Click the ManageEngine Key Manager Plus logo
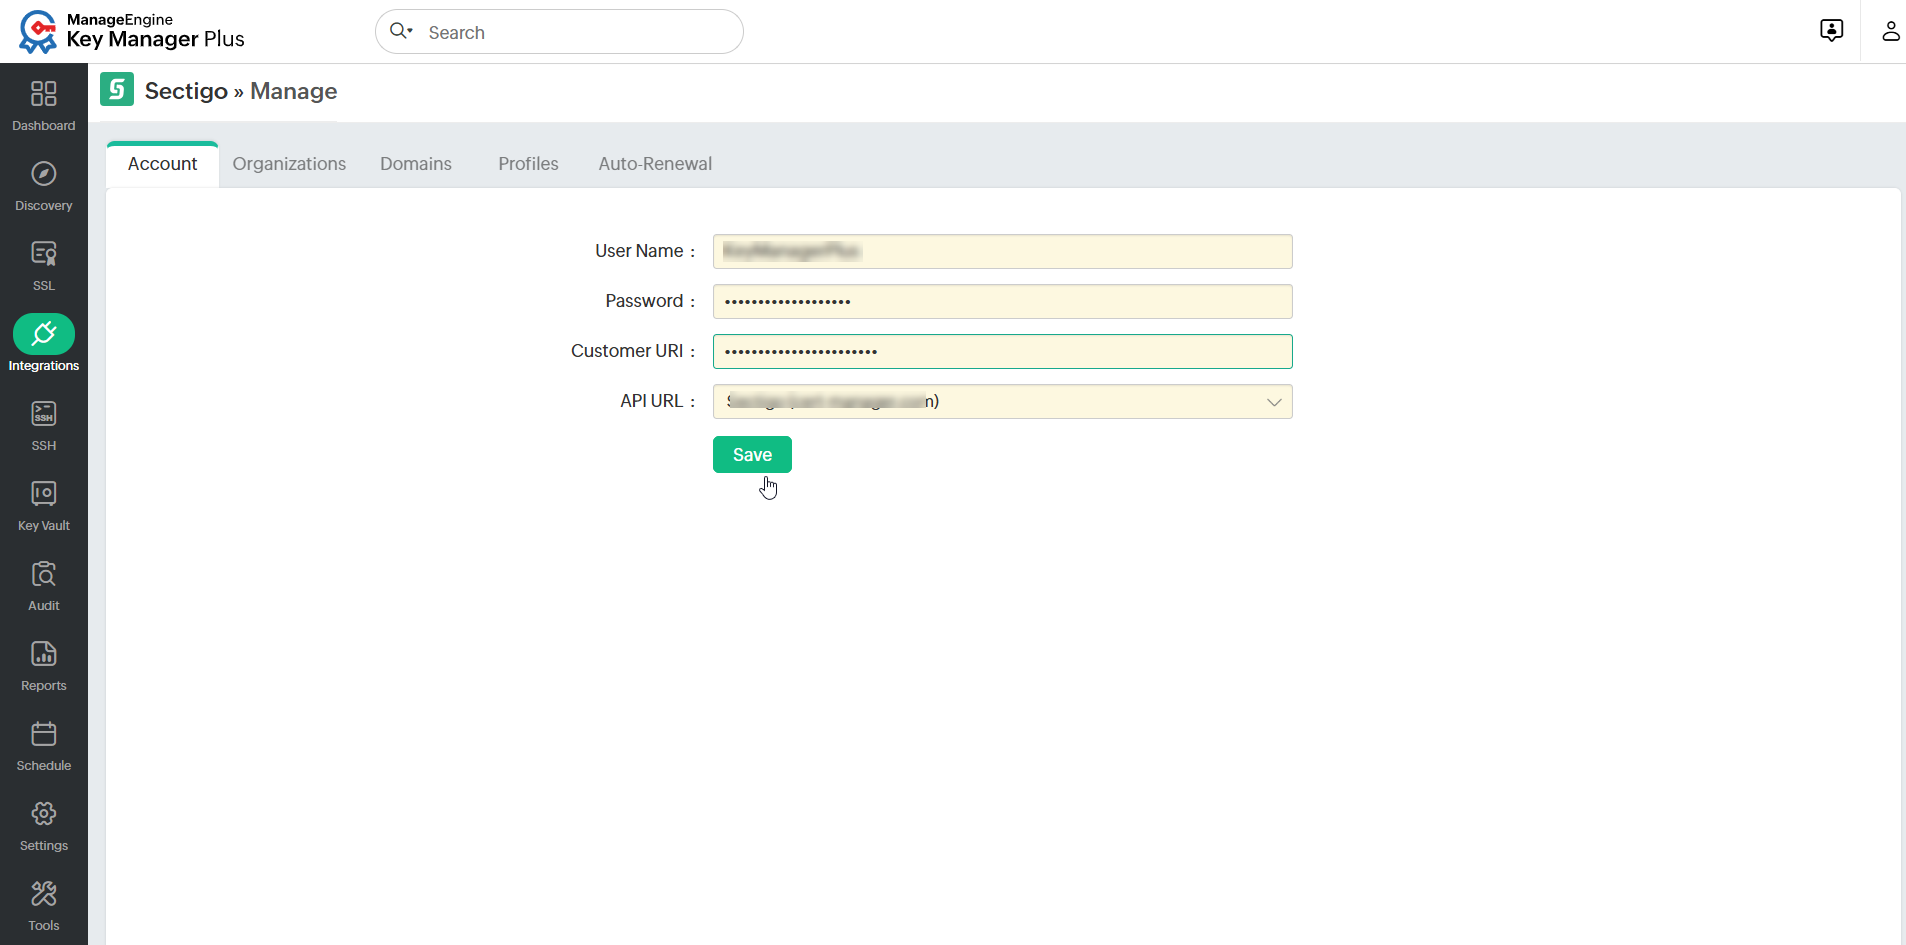1906x945 pixels. 131,31
